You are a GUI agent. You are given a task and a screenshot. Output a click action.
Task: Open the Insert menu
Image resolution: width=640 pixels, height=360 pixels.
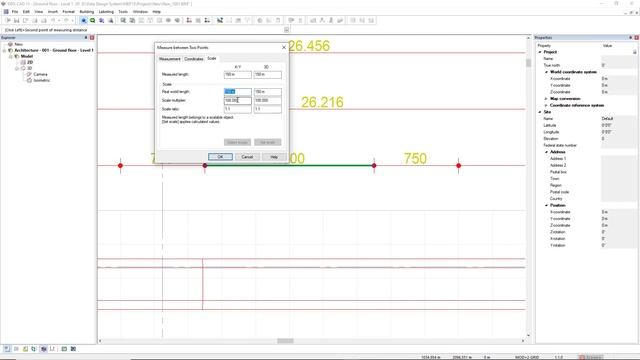pos(53,12)
